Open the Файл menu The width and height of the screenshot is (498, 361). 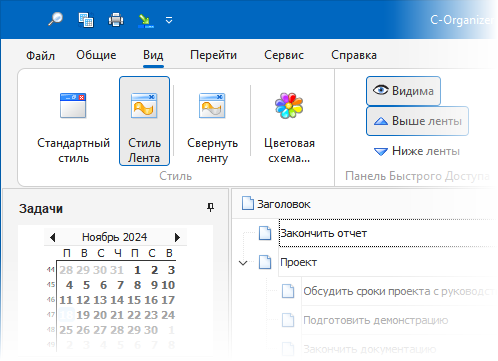[40, 55]
